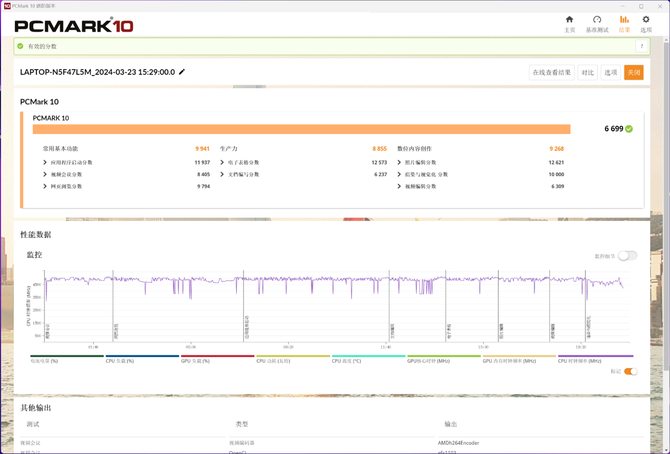This screenshot has height=454, width=670.
Task: Toggle the 监控细节 monitoring details switch
Action: click(627, 256)
